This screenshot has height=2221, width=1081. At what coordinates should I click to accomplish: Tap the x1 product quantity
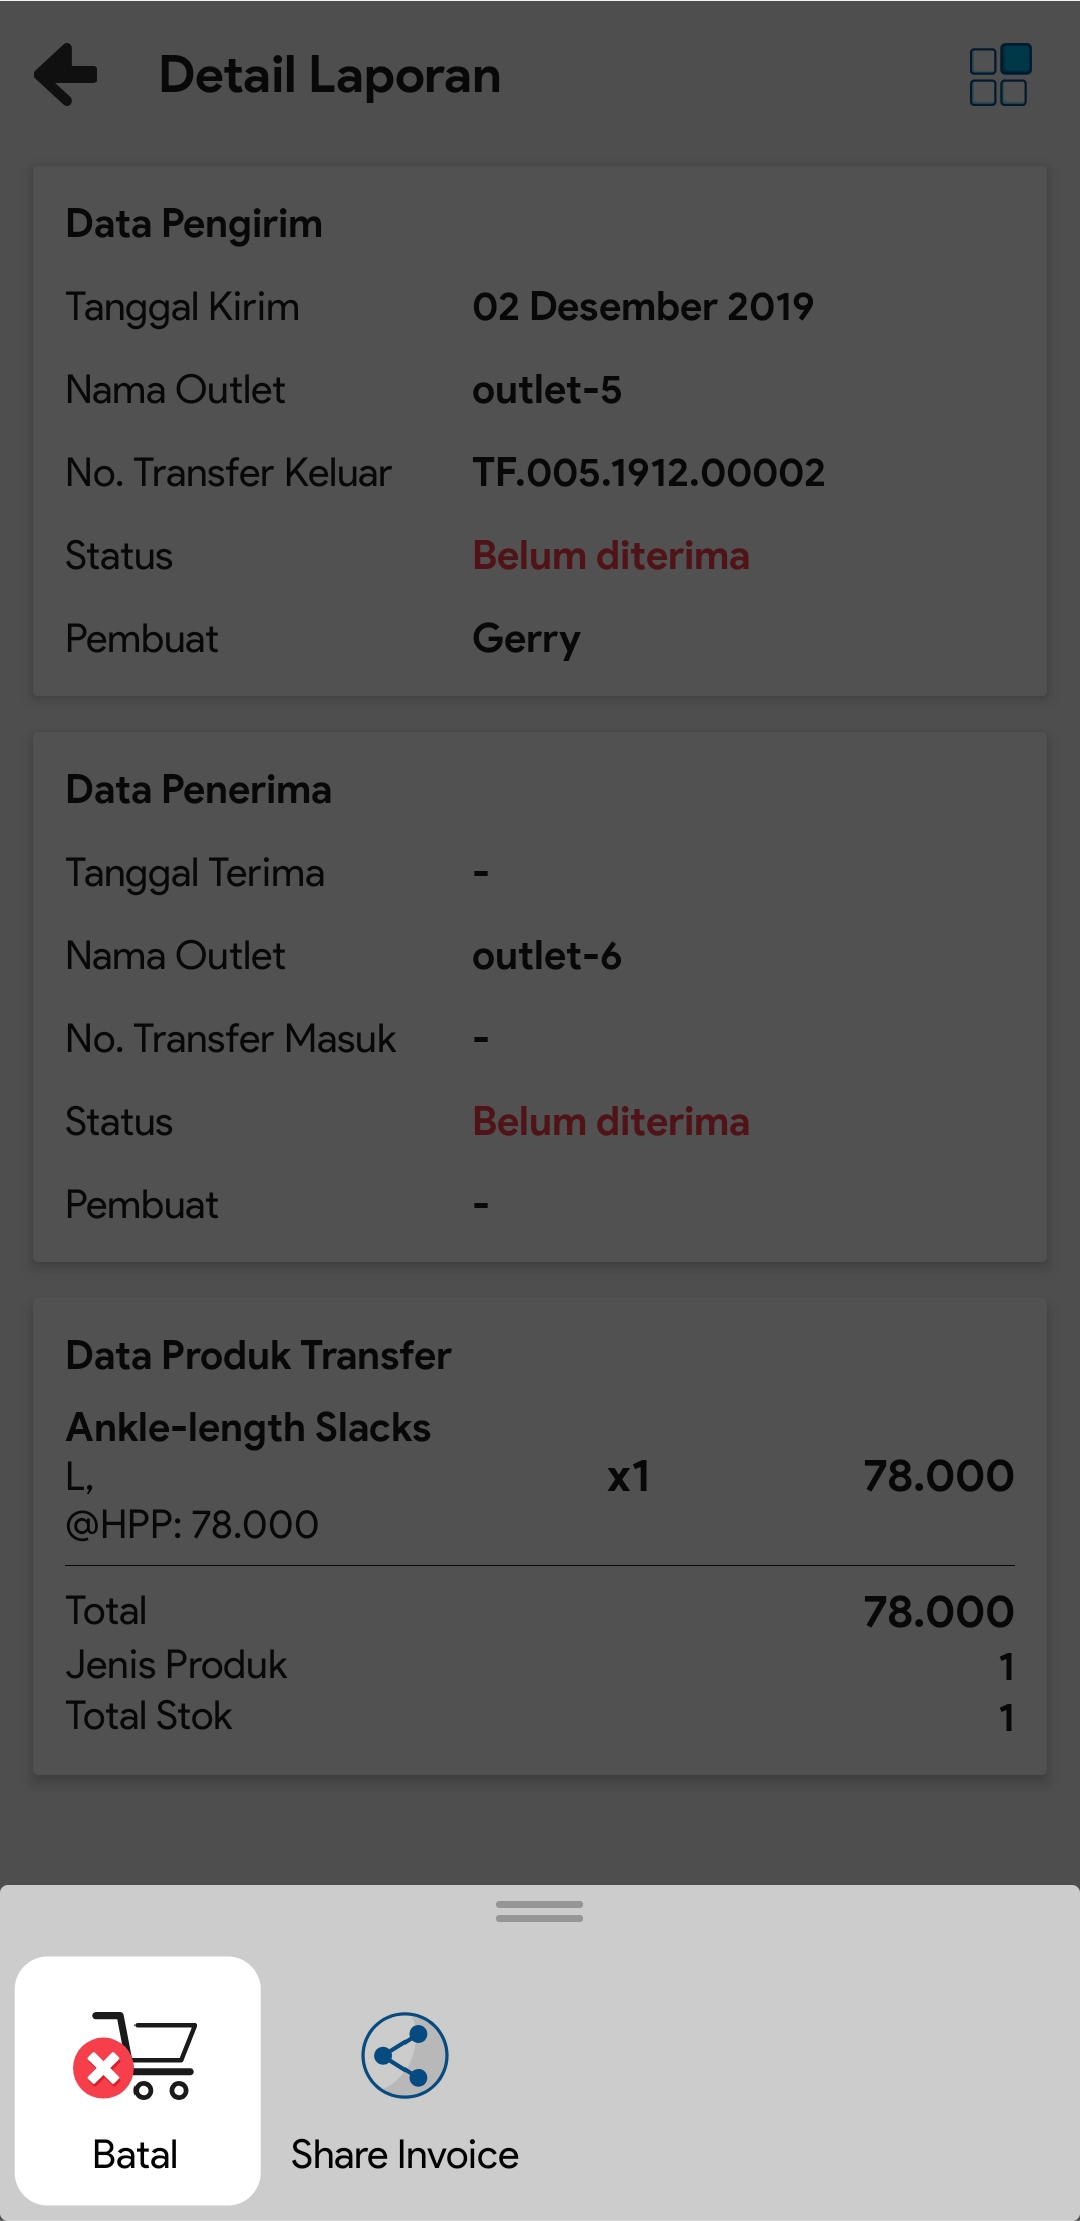click(629, 1477)
